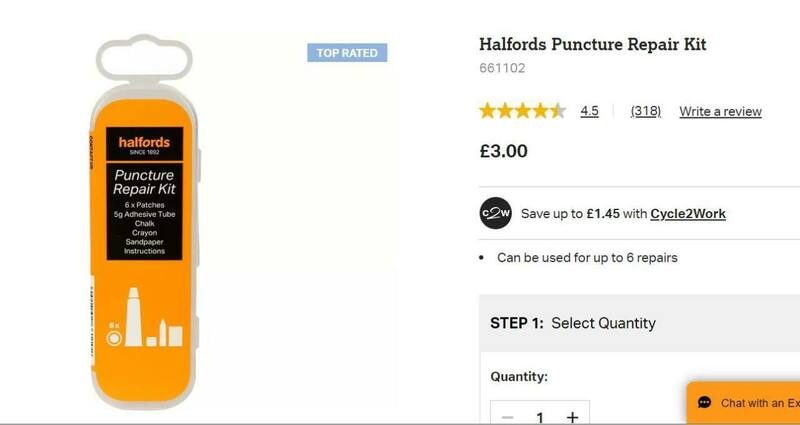The height and width of the screenshot is (425, 800).
Task: Click the £3.00 price
Action: 504,152
